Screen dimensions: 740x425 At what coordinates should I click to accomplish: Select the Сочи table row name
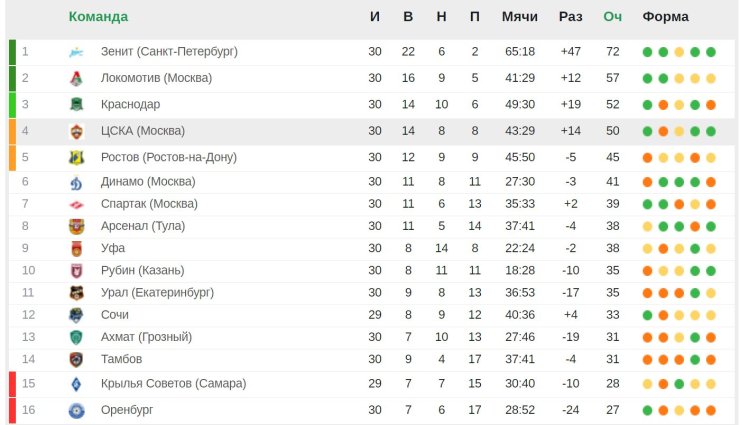coord(115,315)
